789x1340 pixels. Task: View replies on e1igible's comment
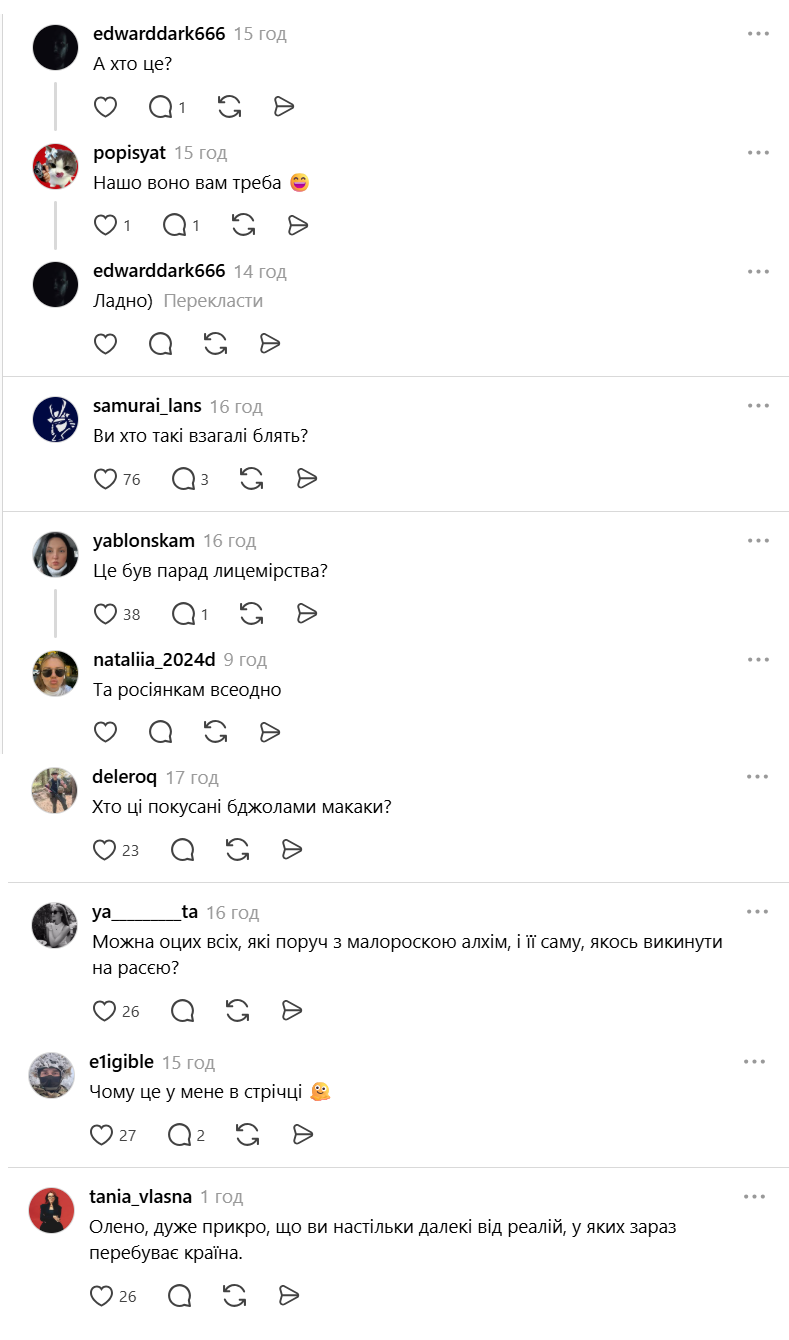180,1134
